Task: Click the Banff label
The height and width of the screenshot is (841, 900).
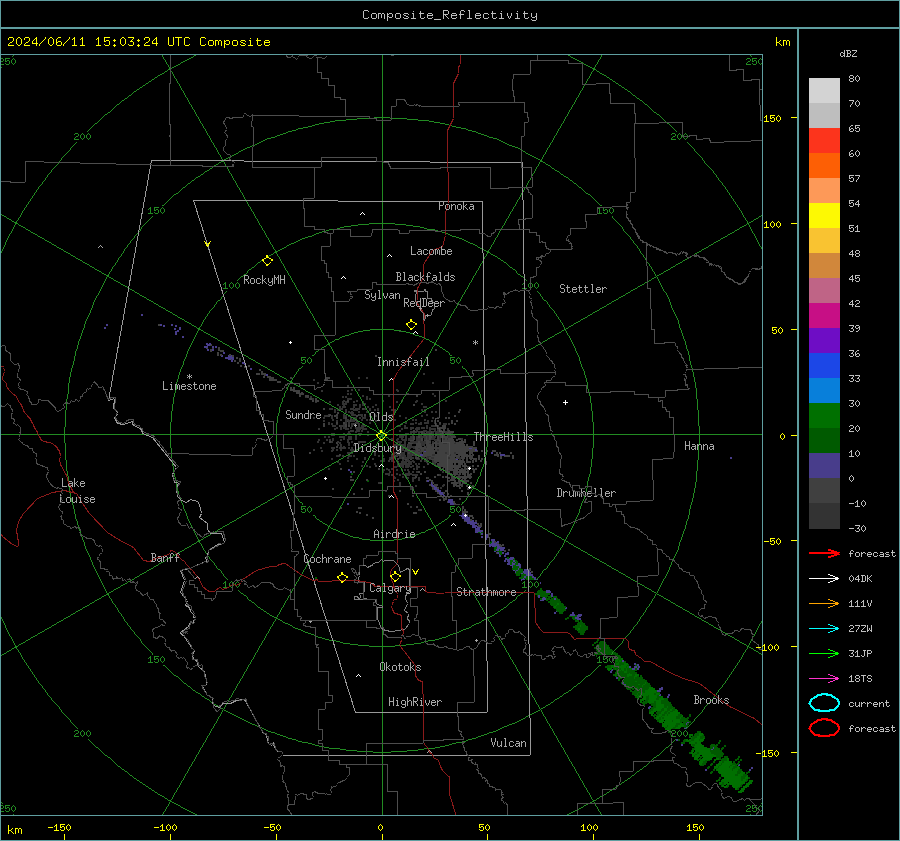Action: click(165, 557)
